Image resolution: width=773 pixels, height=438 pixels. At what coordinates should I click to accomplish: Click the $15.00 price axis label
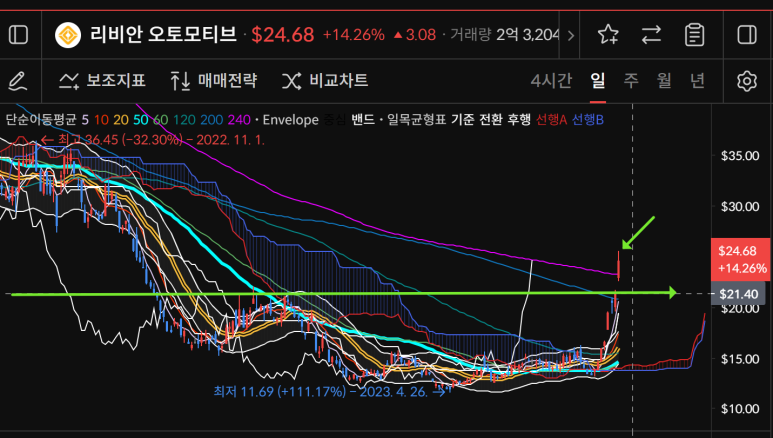(x=740, y=359)
